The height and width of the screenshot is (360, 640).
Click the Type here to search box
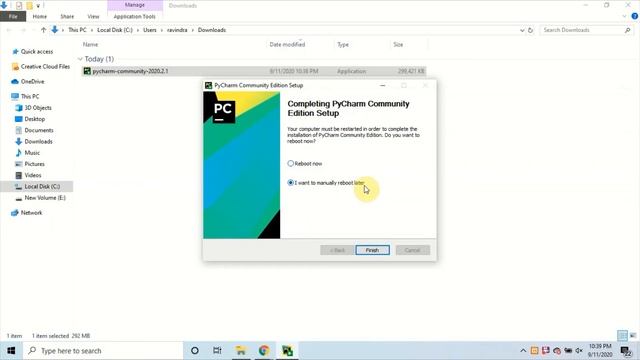click(103, 351)
